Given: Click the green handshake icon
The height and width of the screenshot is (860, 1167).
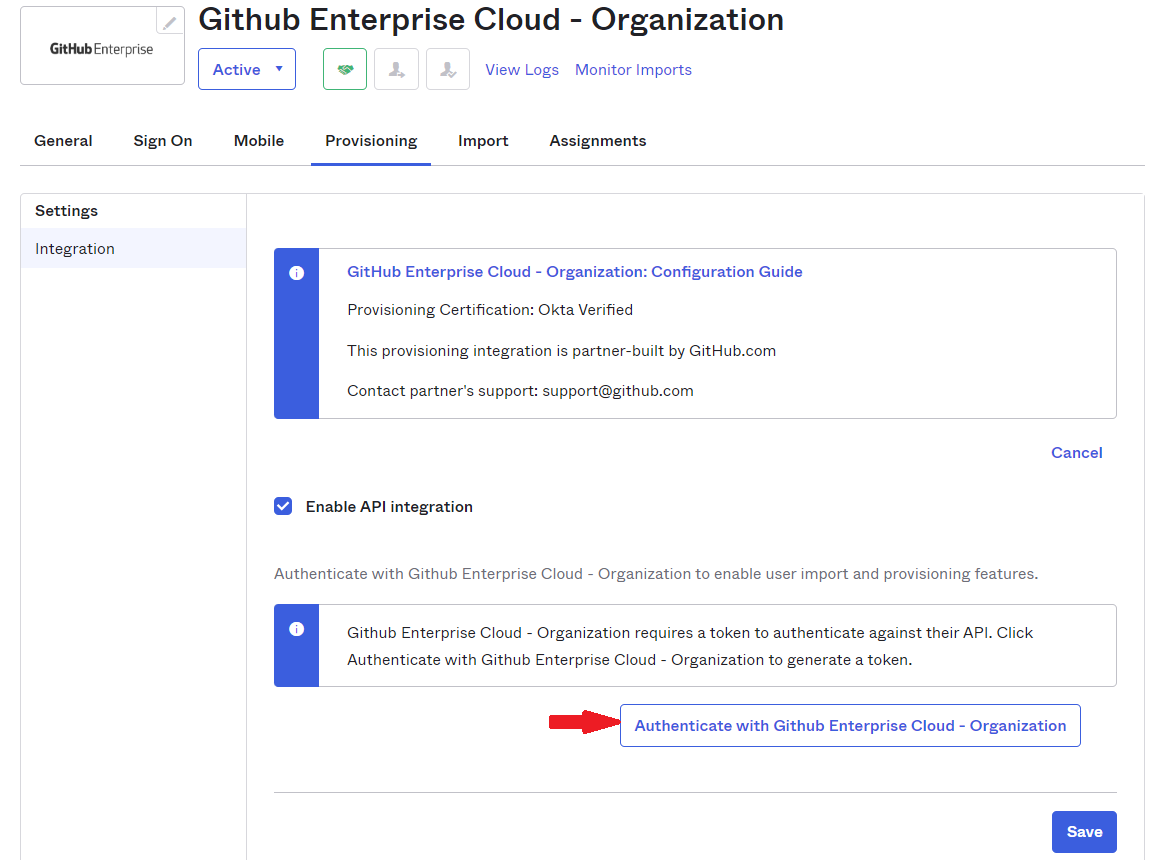Looking at the screenshot, I should pos(345,70).
